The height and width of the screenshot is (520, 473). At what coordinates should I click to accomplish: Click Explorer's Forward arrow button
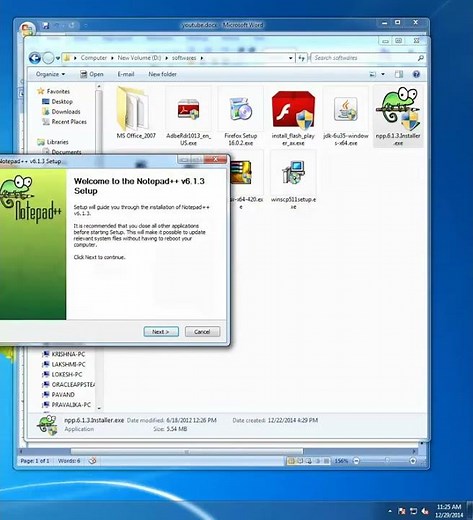(48, 58)
